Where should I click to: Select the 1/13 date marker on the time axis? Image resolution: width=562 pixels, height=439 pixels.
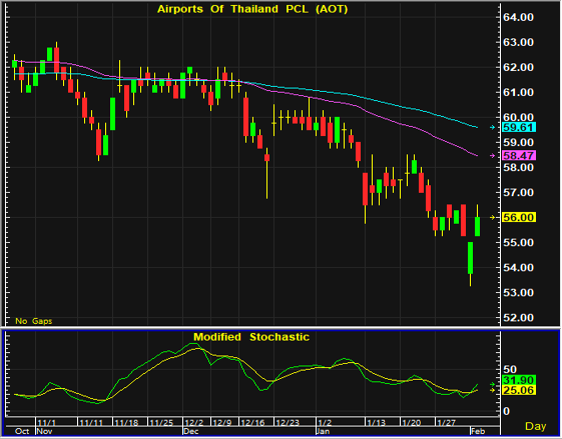tap(376, 423)
